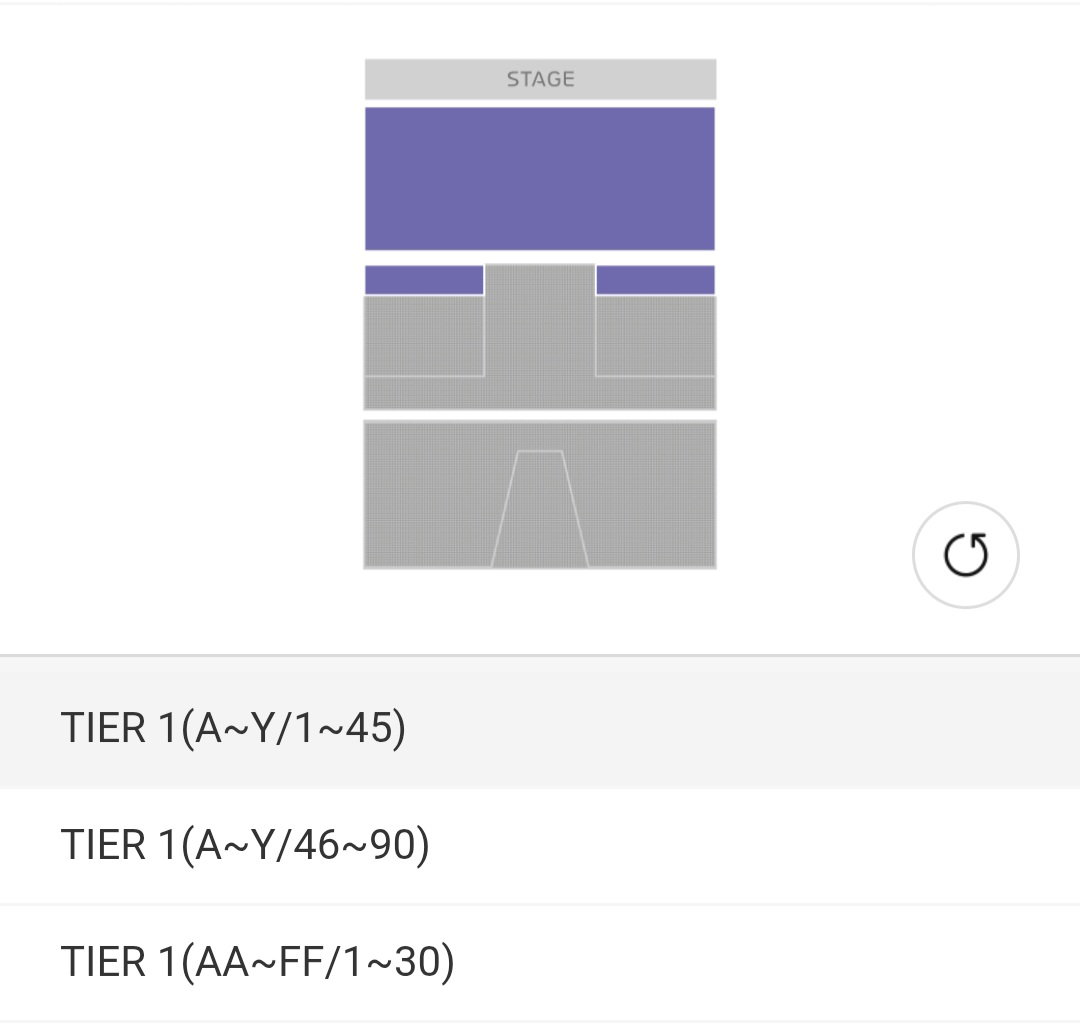Click the STAGE label box

click(x=540, y=79)
